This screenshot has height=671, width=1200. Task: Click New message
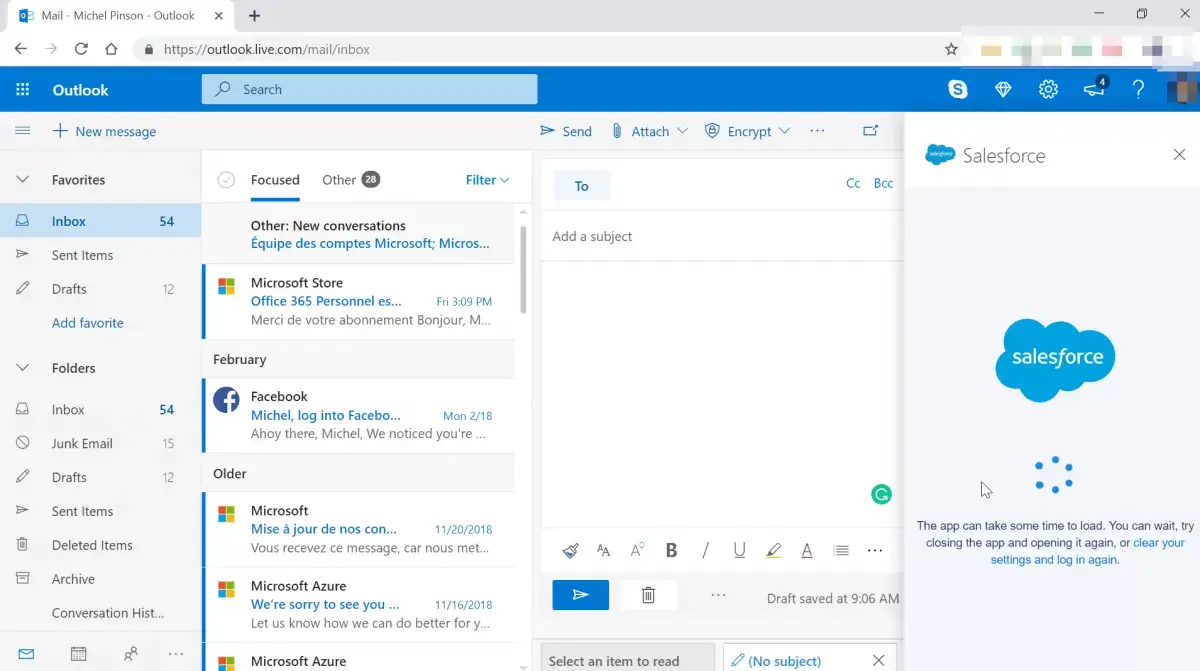coord(104,131)
